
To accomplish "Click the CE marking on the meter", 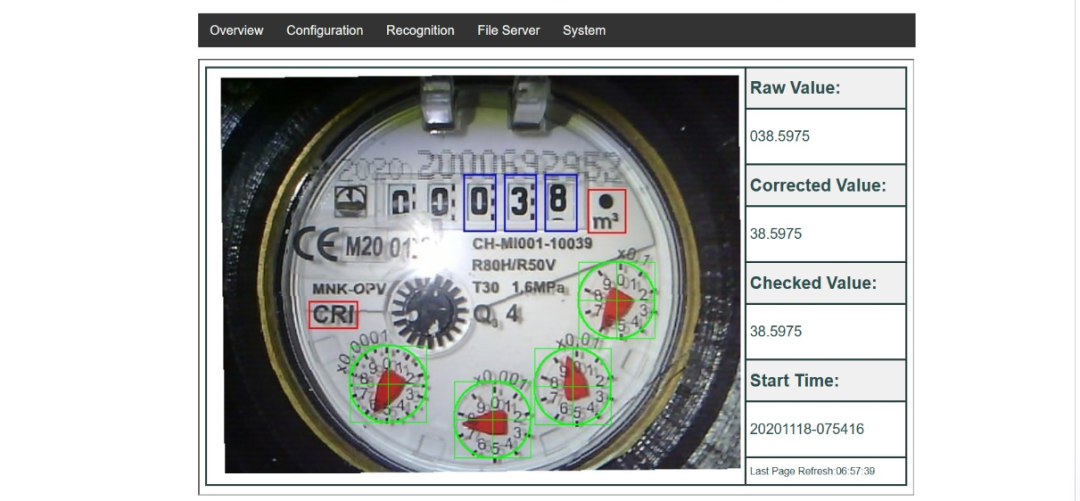I will point(314,244).
